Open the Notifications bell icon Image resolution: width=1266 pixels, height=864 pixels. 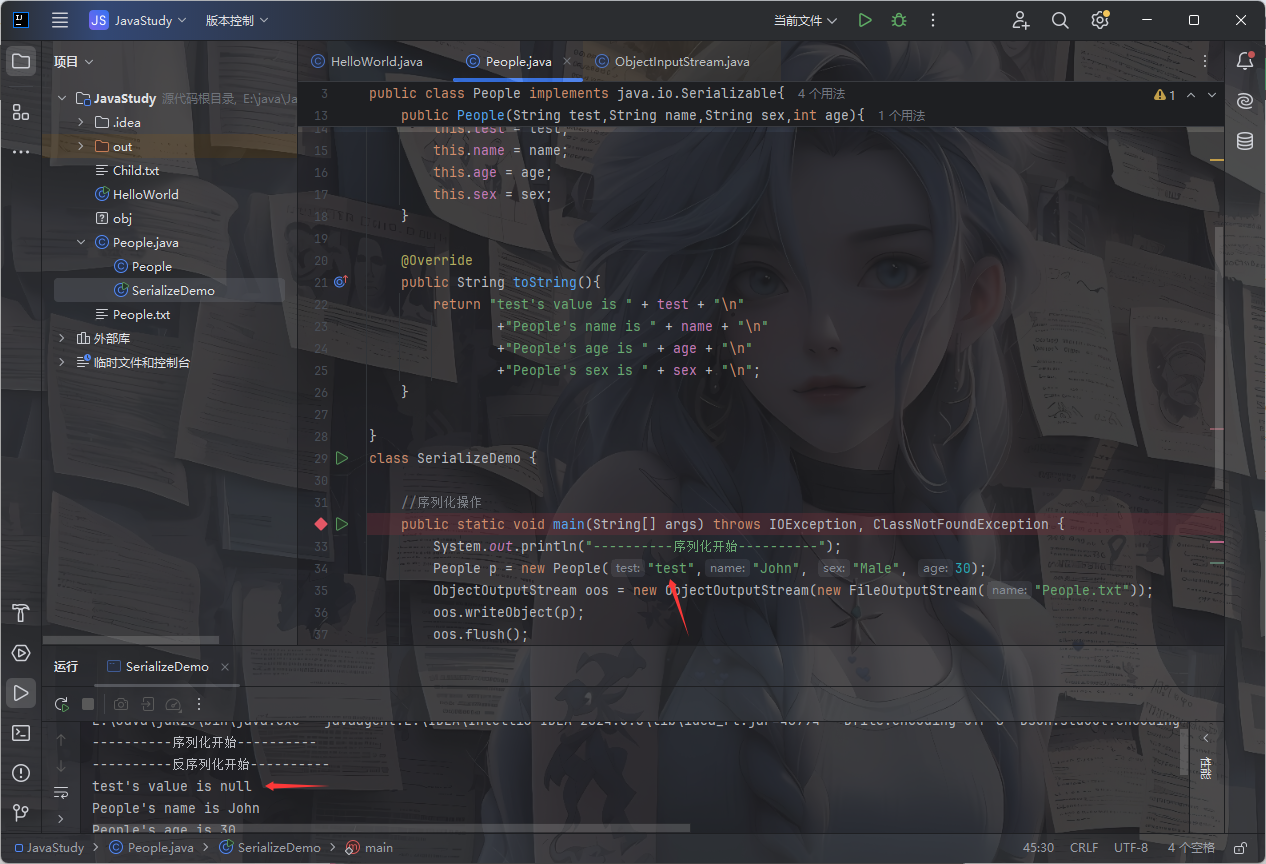click(x=1245, y=62)
